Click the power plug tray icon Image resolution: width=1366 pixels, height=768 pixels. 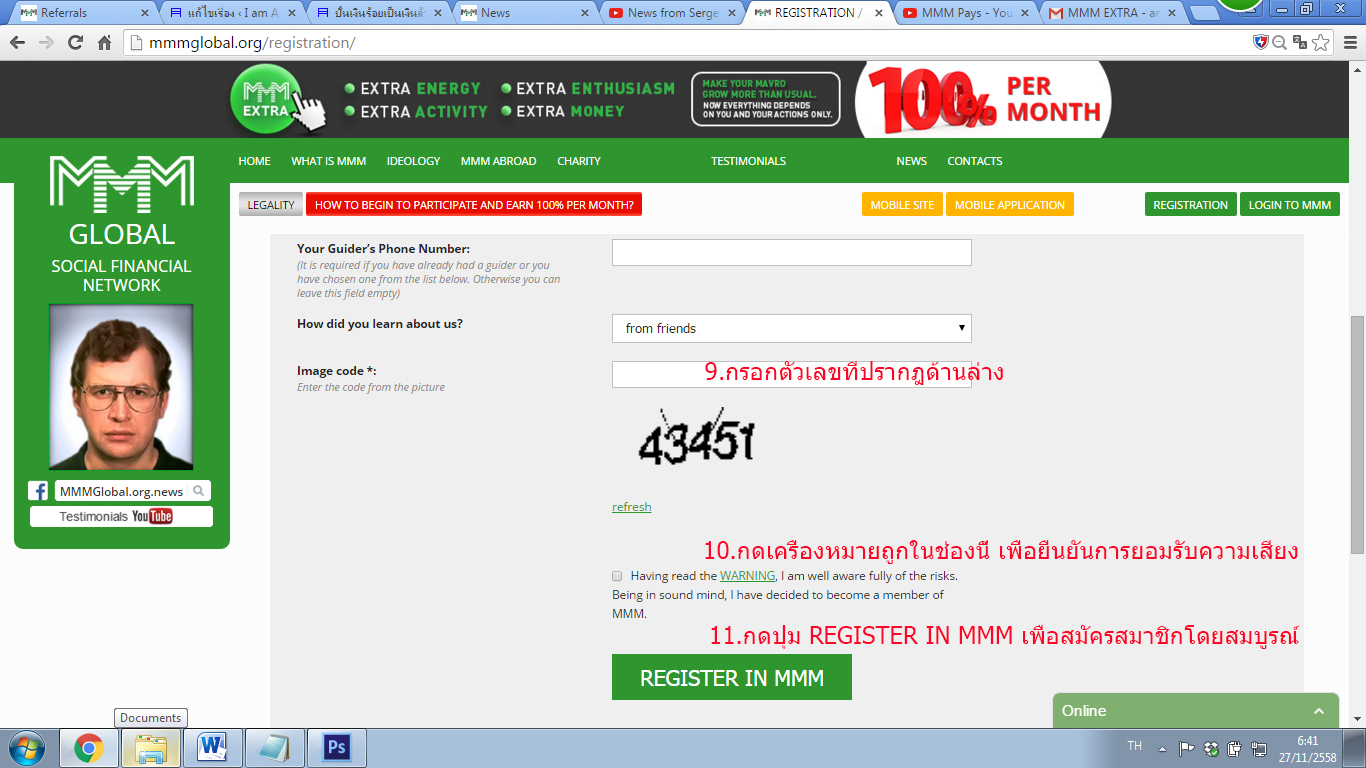[1235, 748]
